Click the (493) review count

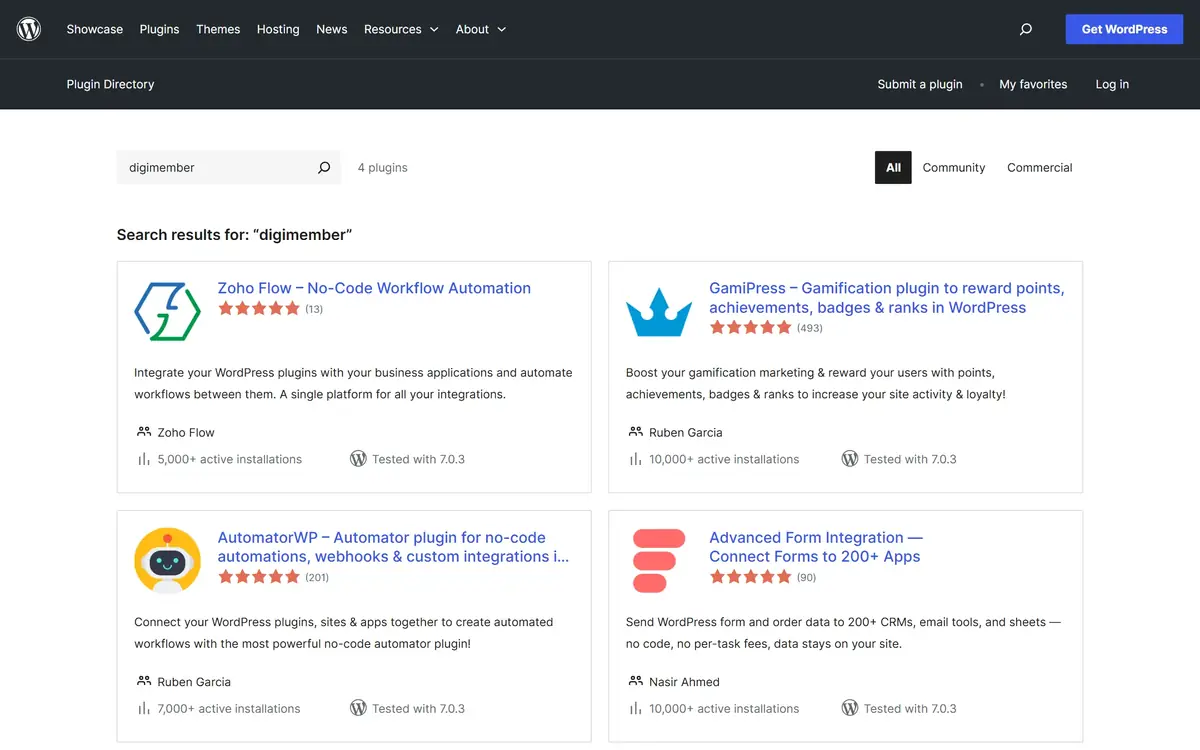810,328
